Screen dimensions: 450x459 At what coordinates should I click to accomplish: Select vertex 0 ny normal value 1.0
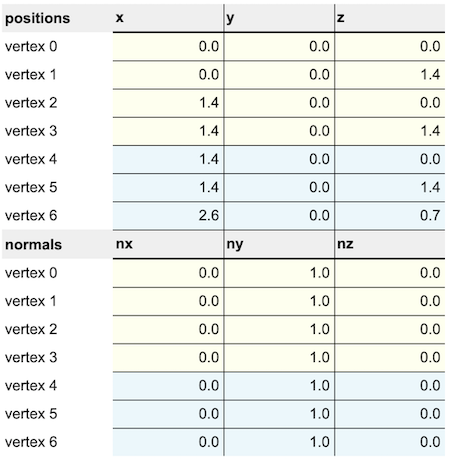(279, 273)
